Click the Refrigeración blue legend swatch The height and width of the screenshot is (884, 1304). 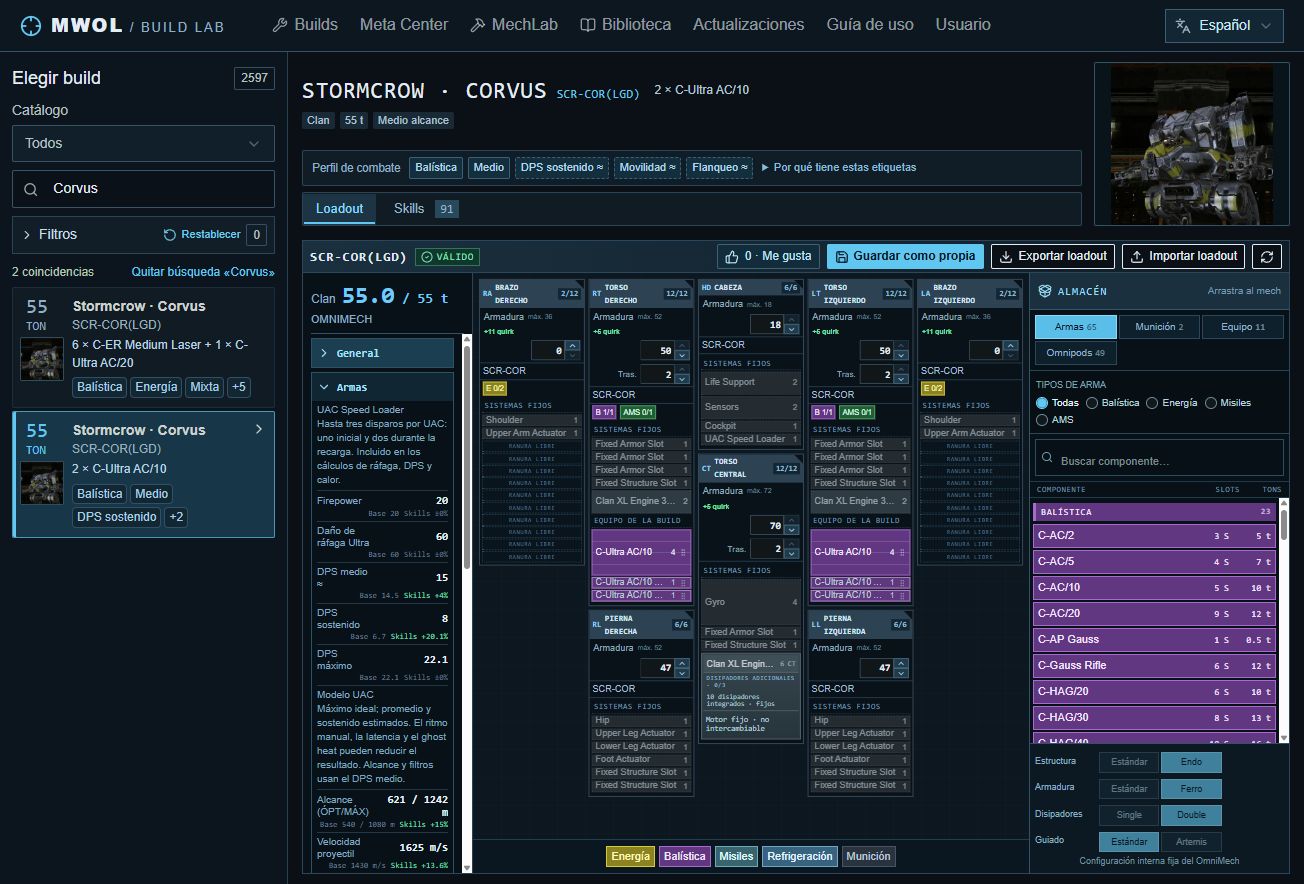click(799, 857)
